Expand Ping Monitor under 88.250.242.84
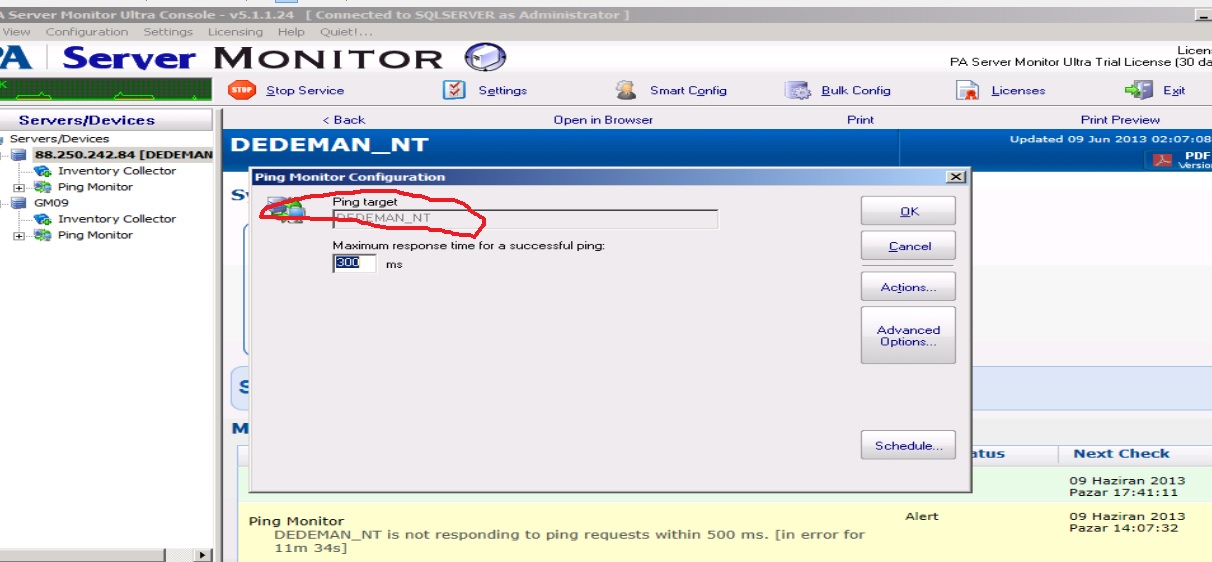1212x562 pixels. (18, 188)
